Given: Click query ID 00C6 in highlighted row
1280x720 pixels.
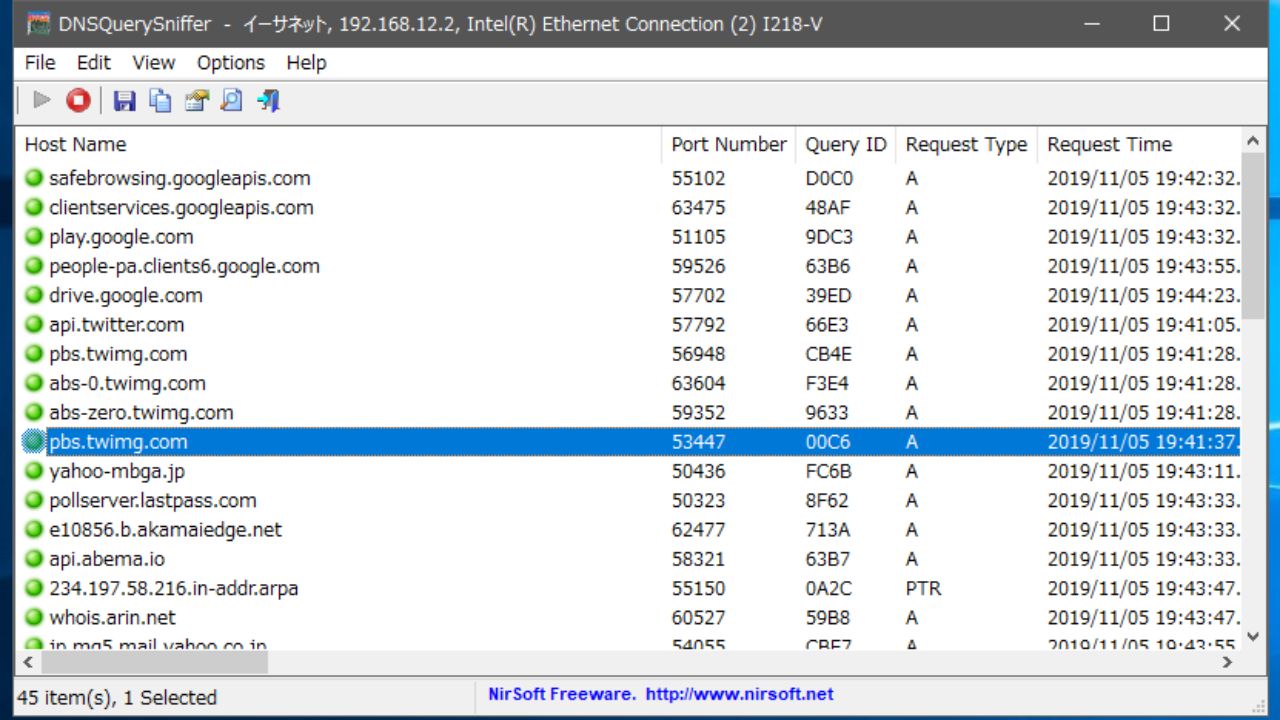Looking at the screenshot, I should tap(828, 442).
